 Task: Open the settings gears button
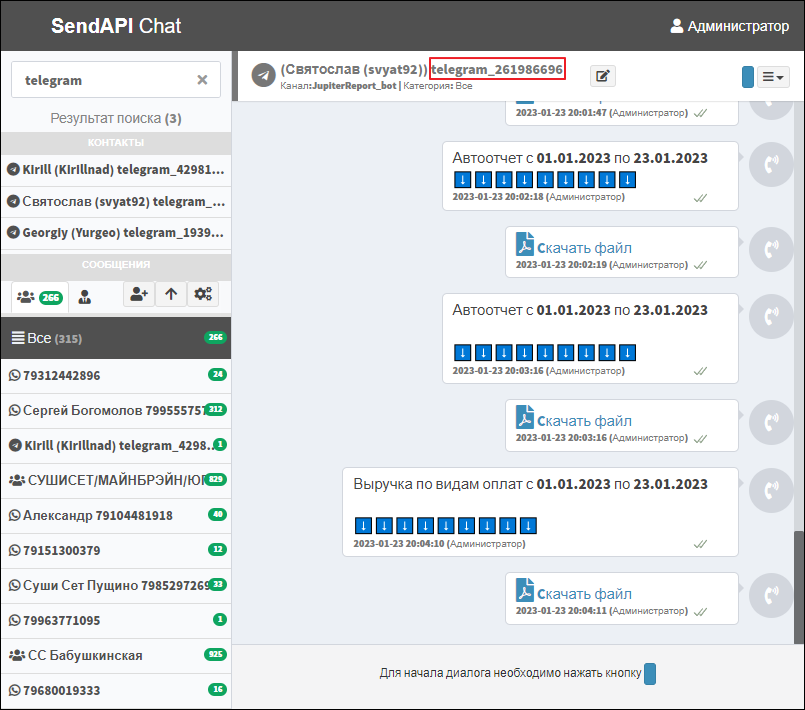point(203,294)
